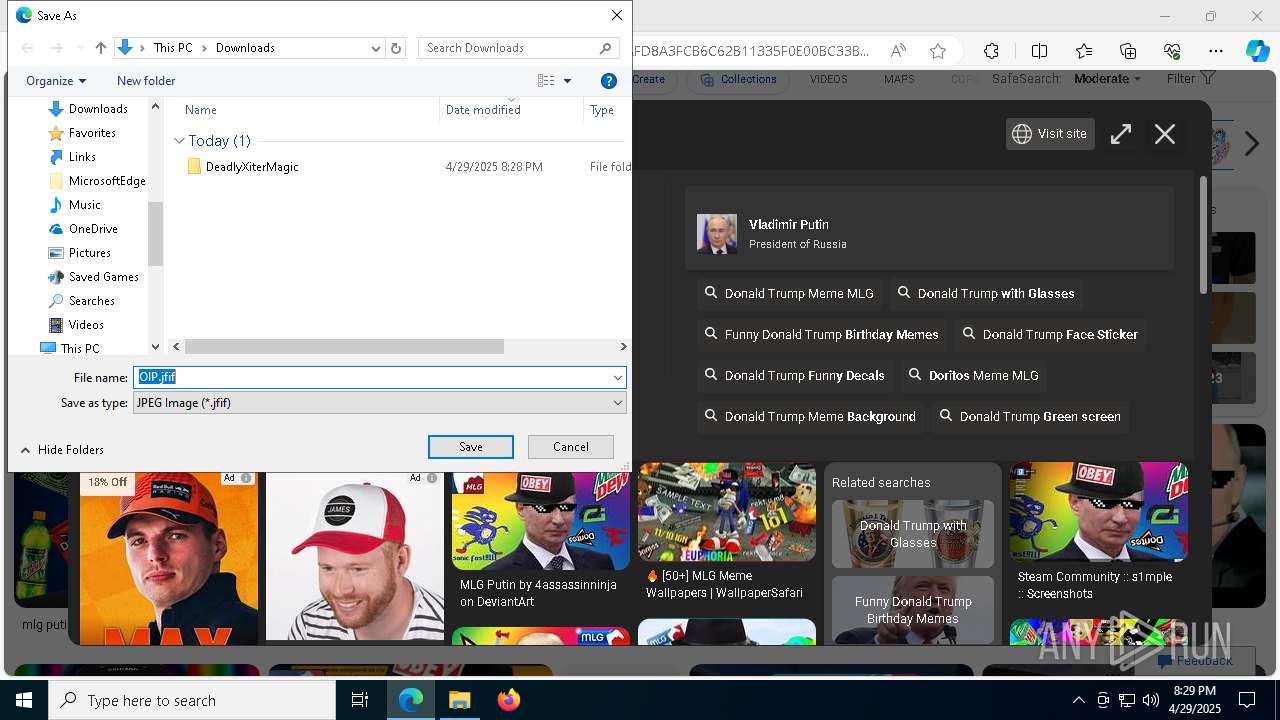Expand image viewer to full screen
1280x720 pixels.
click(x=1121, y=134)
